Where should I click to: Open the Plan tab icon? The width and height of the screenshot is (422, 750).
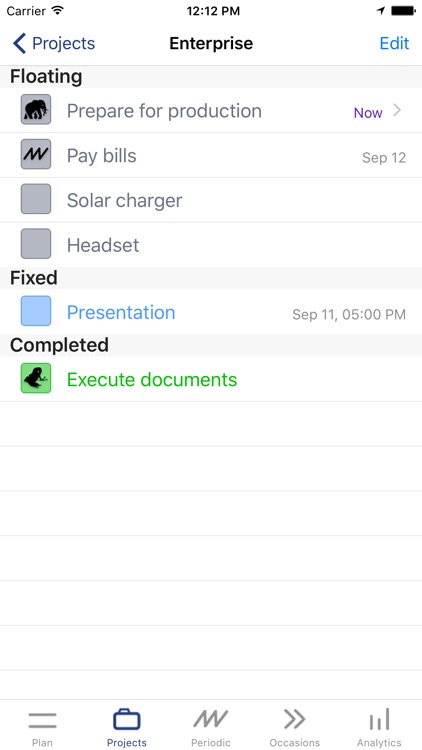coord(42,720)
